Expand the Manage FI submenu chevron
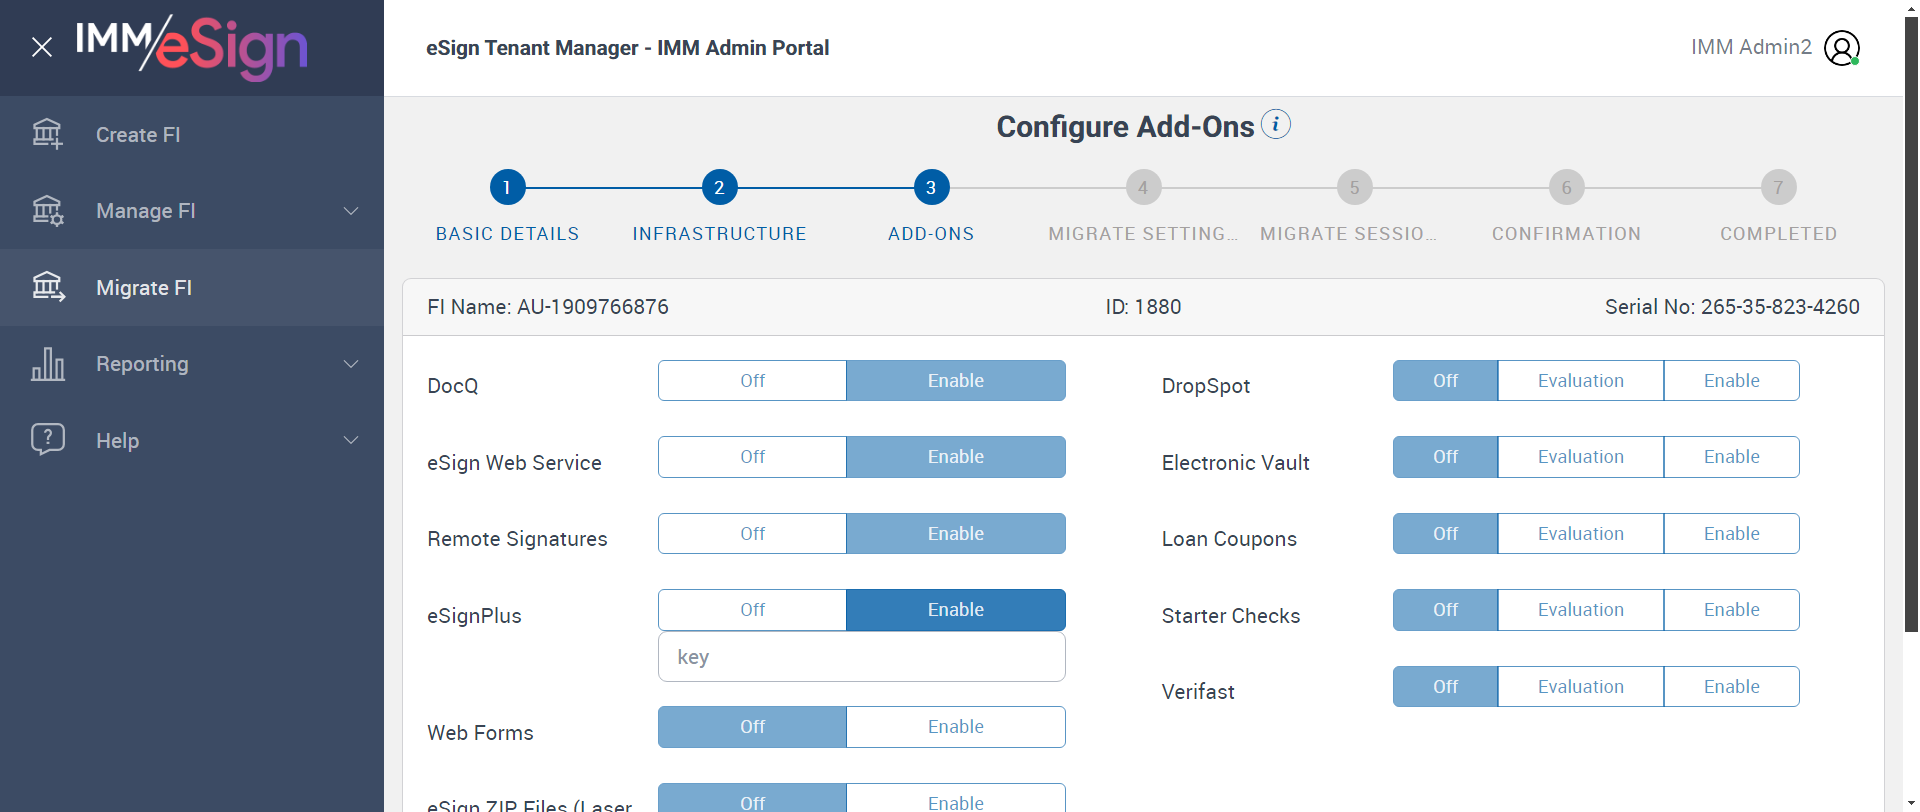This screenshot has height=812, width=1920. (351, 211)
